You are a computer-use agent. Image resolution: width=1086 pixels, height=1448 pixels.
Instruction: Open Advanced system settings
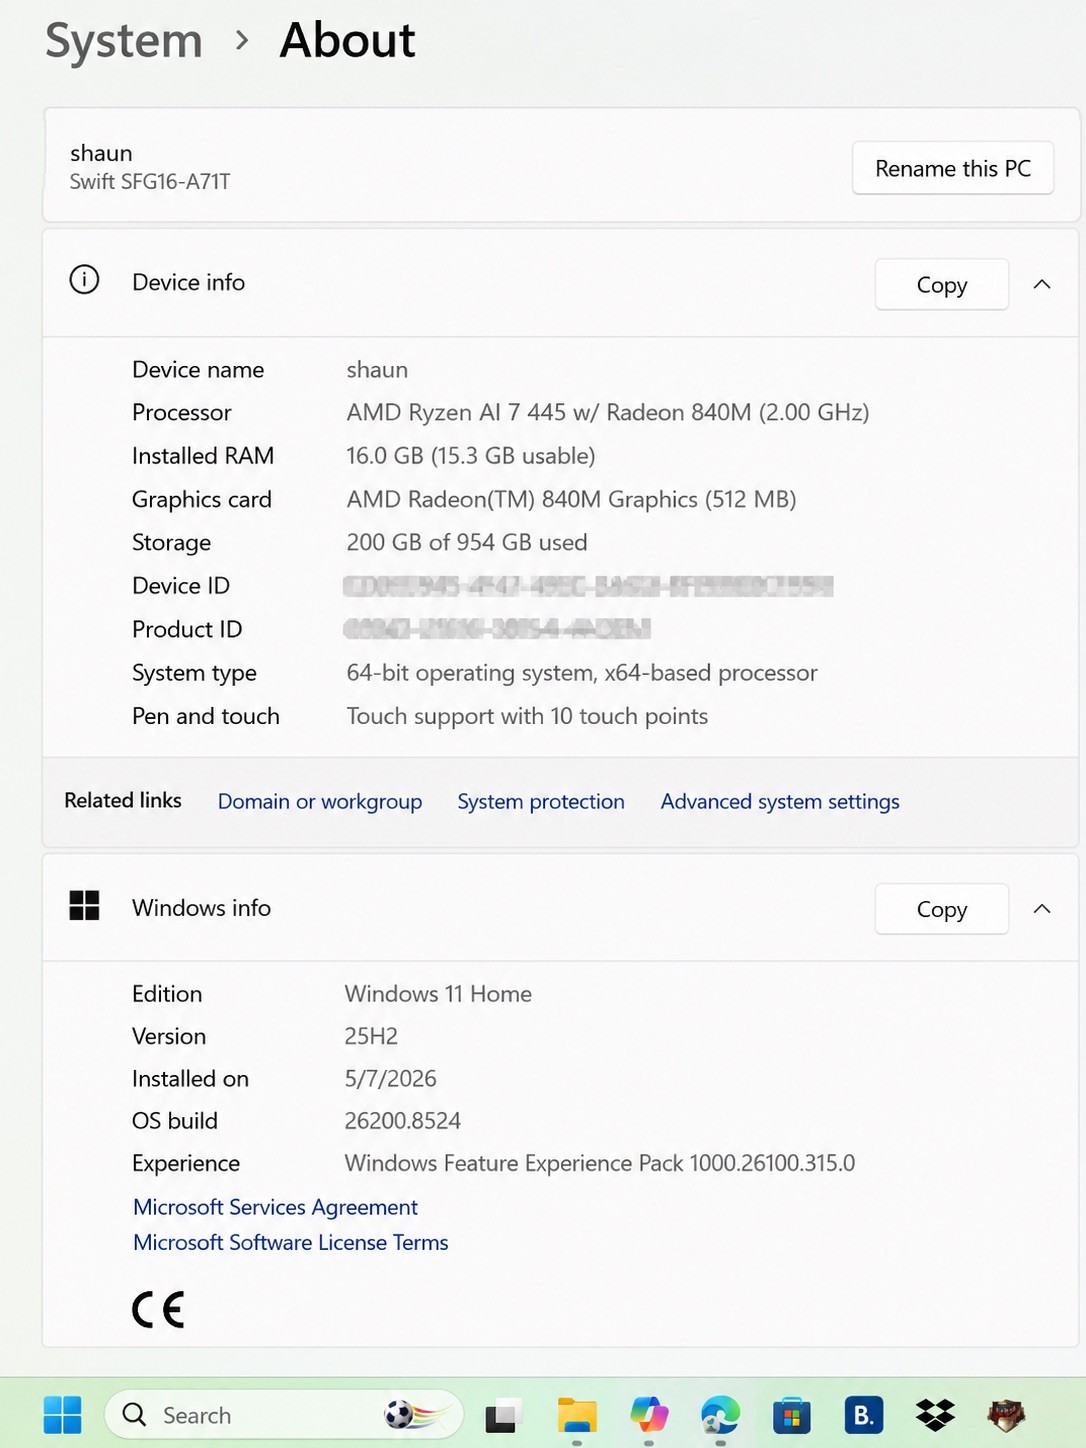[x=780, y=802]
